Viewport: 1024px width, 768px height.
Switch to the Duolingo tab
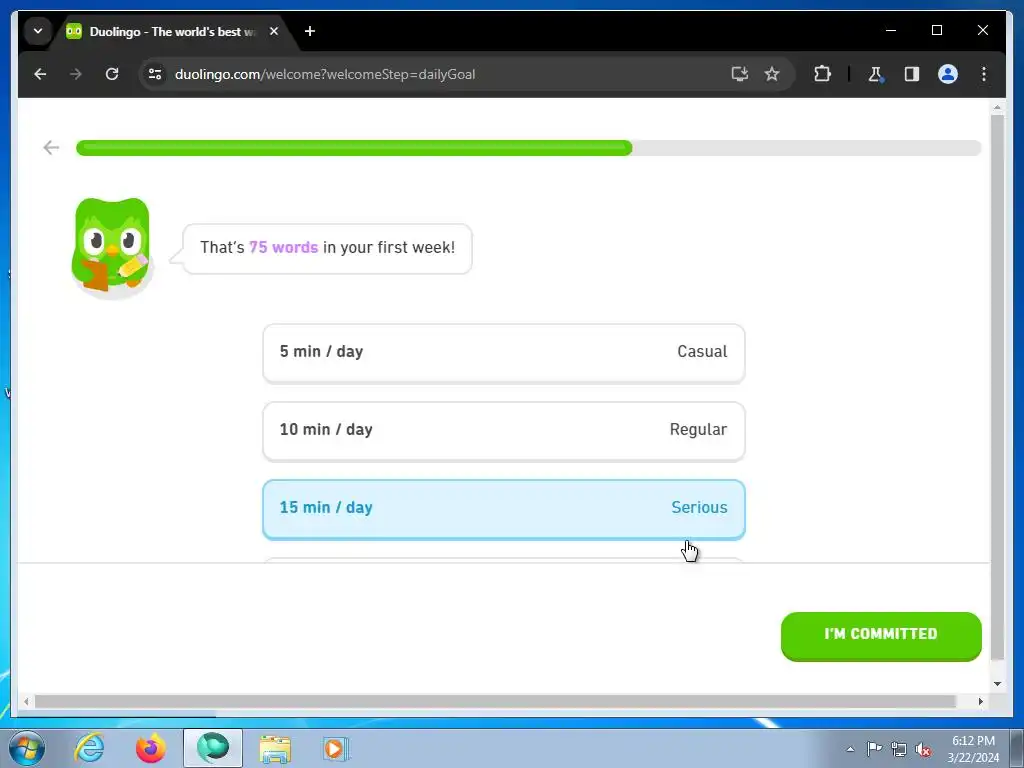171,31
